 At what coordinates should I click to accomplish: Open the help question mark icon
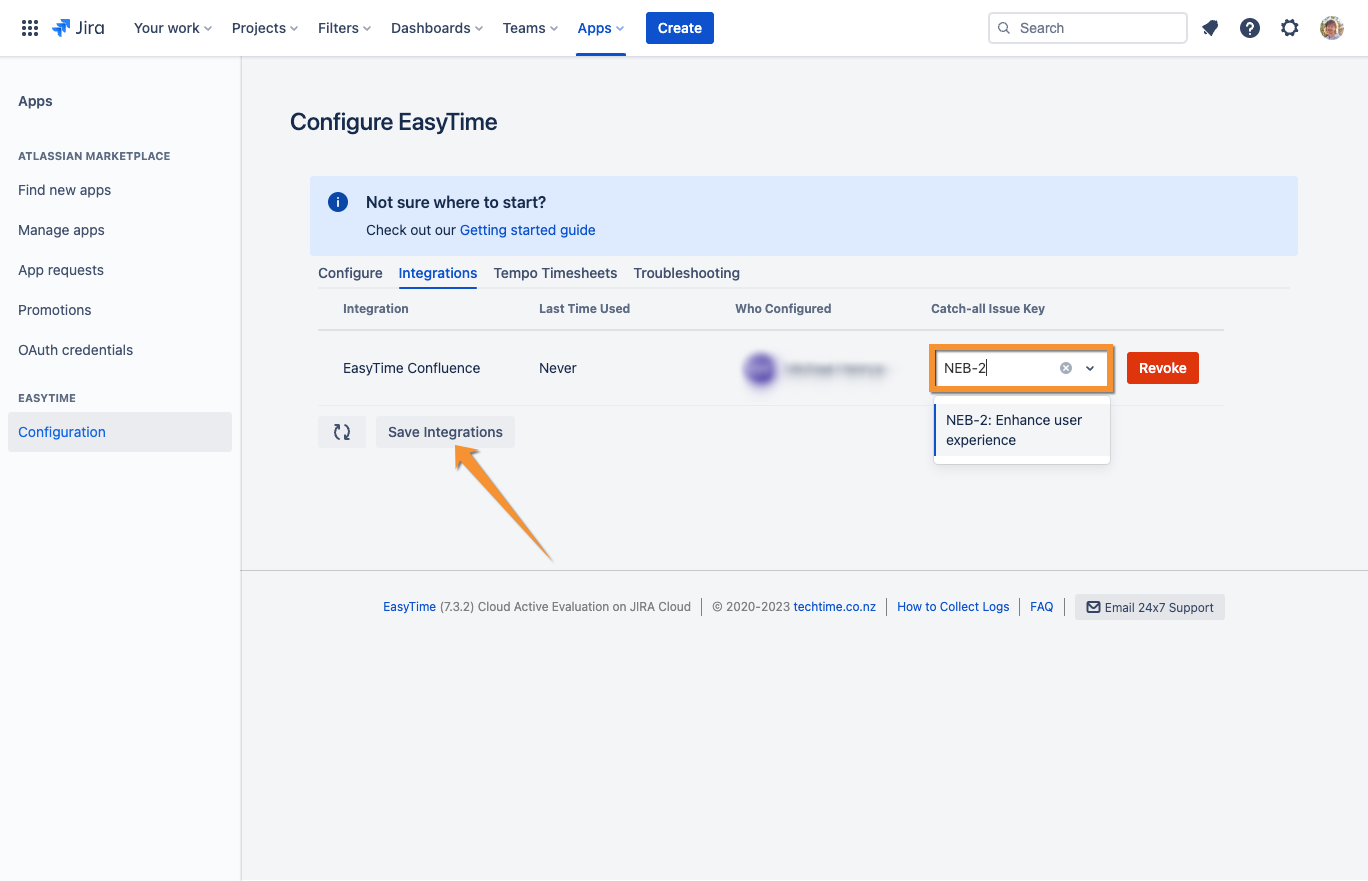tap(1250, 28)
